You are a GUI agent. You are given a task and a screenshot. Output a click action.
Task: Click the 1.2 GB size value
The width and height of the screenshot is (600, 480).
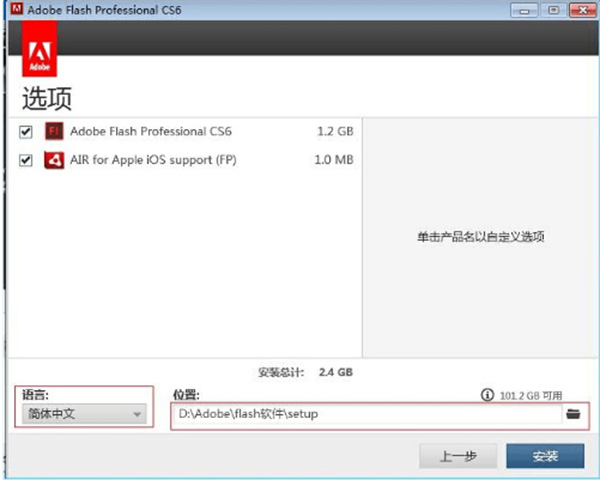335,131
